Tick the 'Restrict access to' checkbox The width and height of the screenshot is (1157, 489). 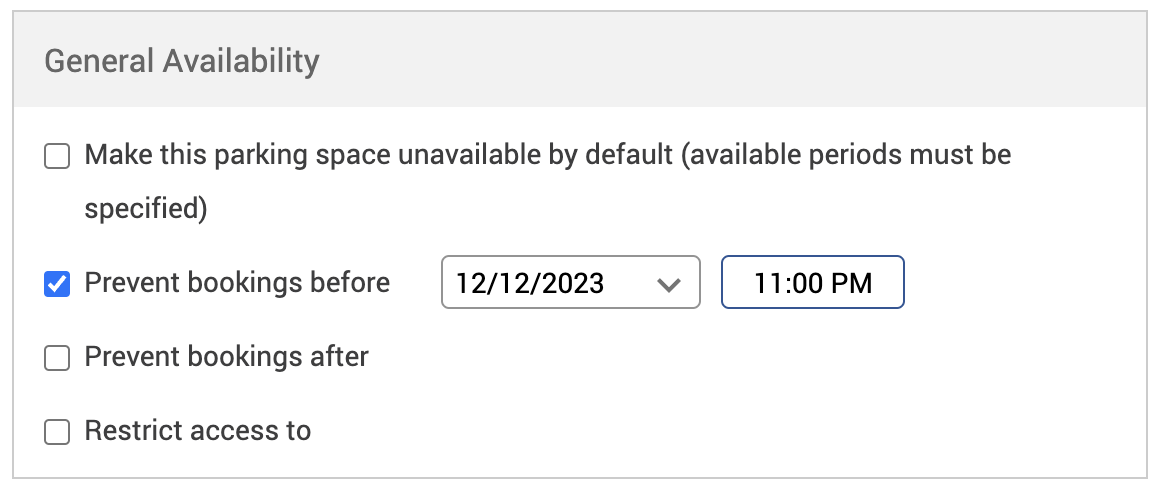[57, 432]
